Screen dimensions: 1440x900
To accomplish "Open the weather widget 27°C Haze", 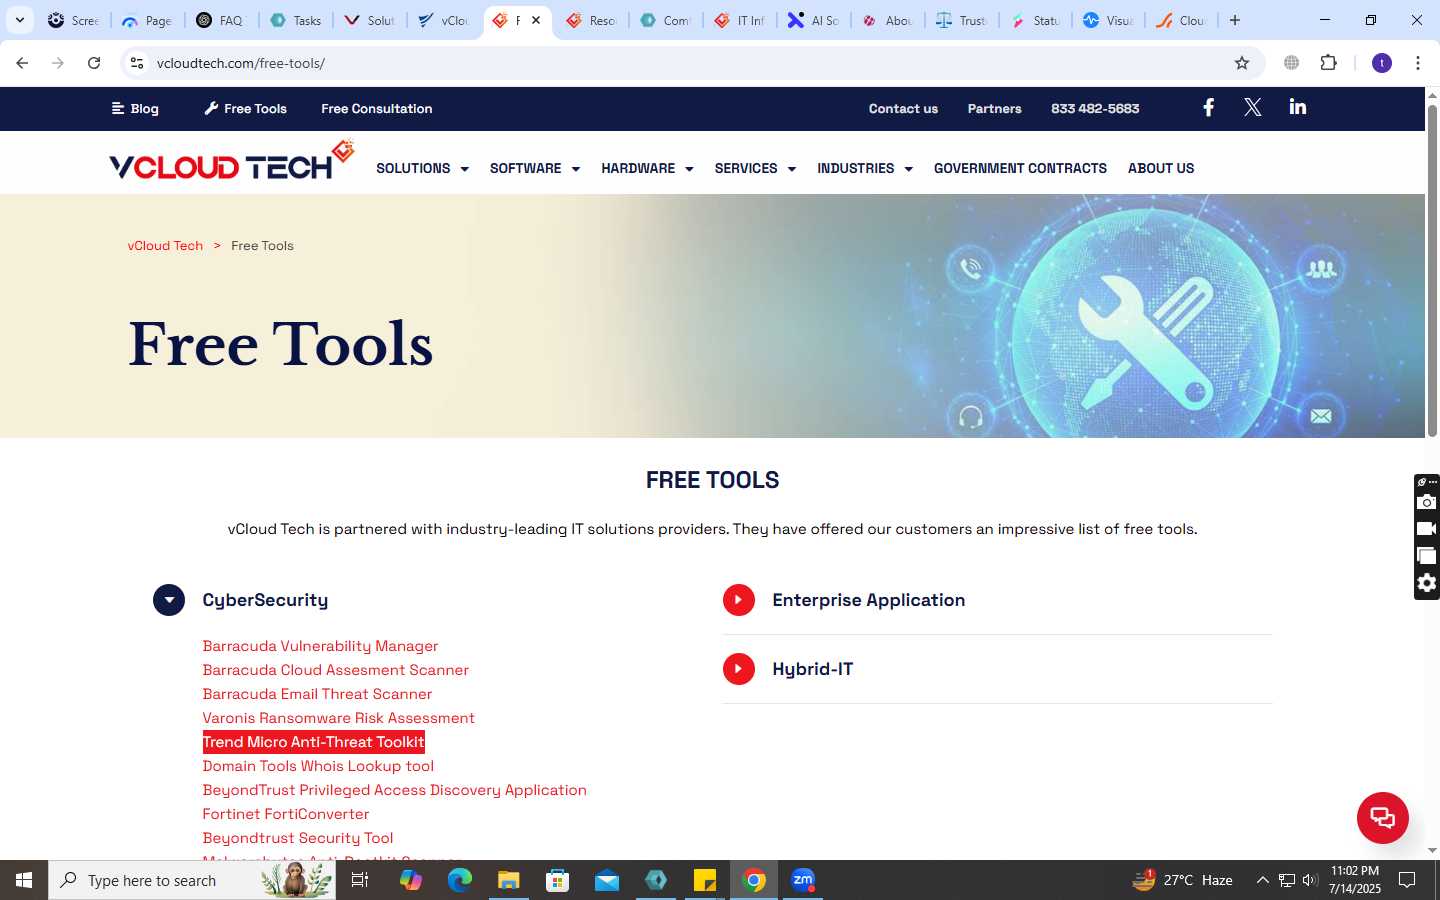I will click(x=1183, y=880).
